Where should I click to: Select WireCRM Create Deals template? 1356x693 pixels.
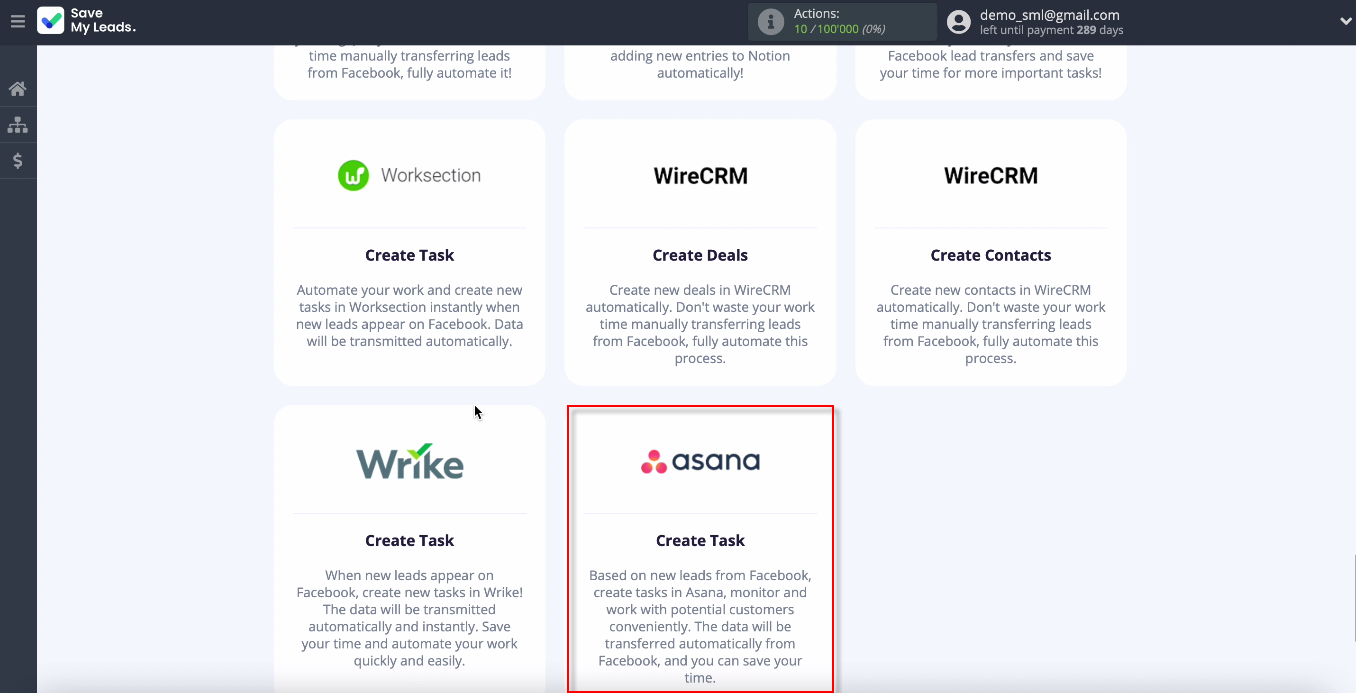[700, 255]
